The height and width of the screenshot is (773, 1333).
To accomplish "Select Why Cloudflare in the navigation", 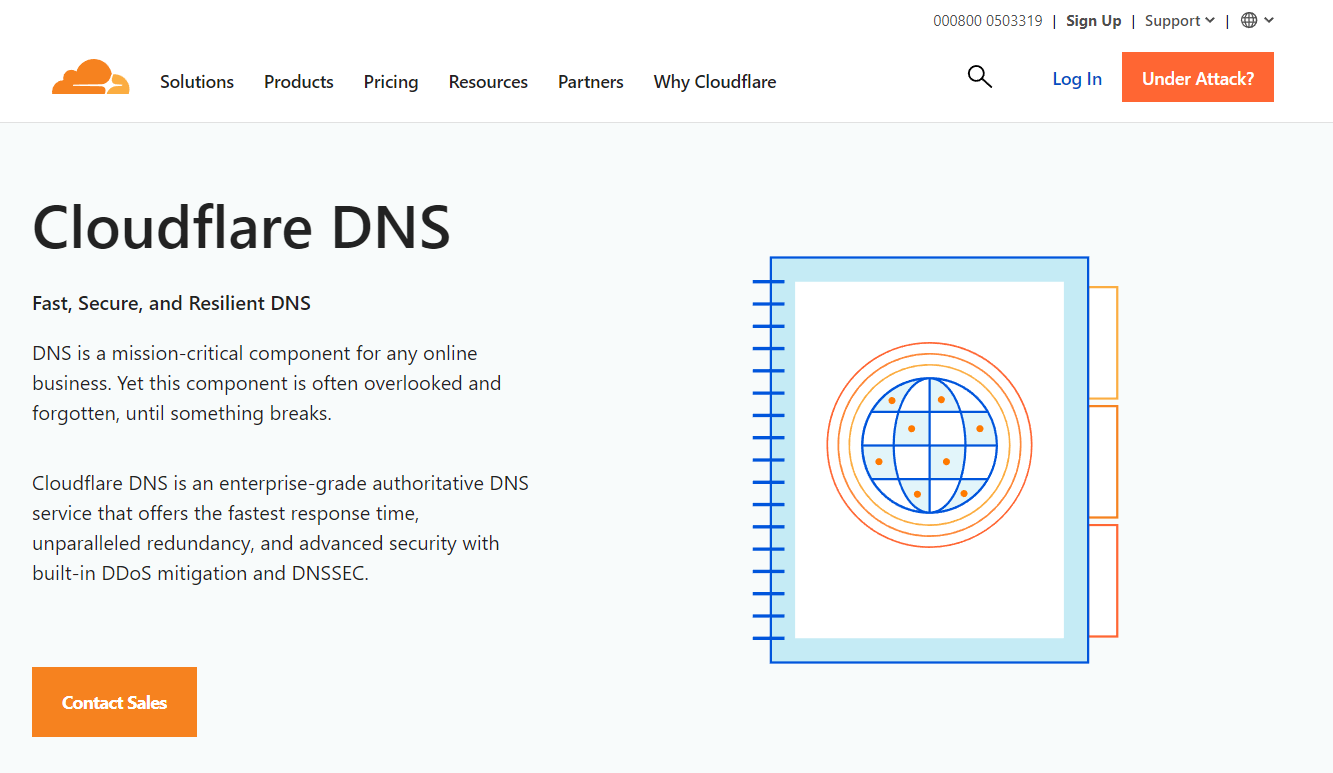I will (714, 82).
